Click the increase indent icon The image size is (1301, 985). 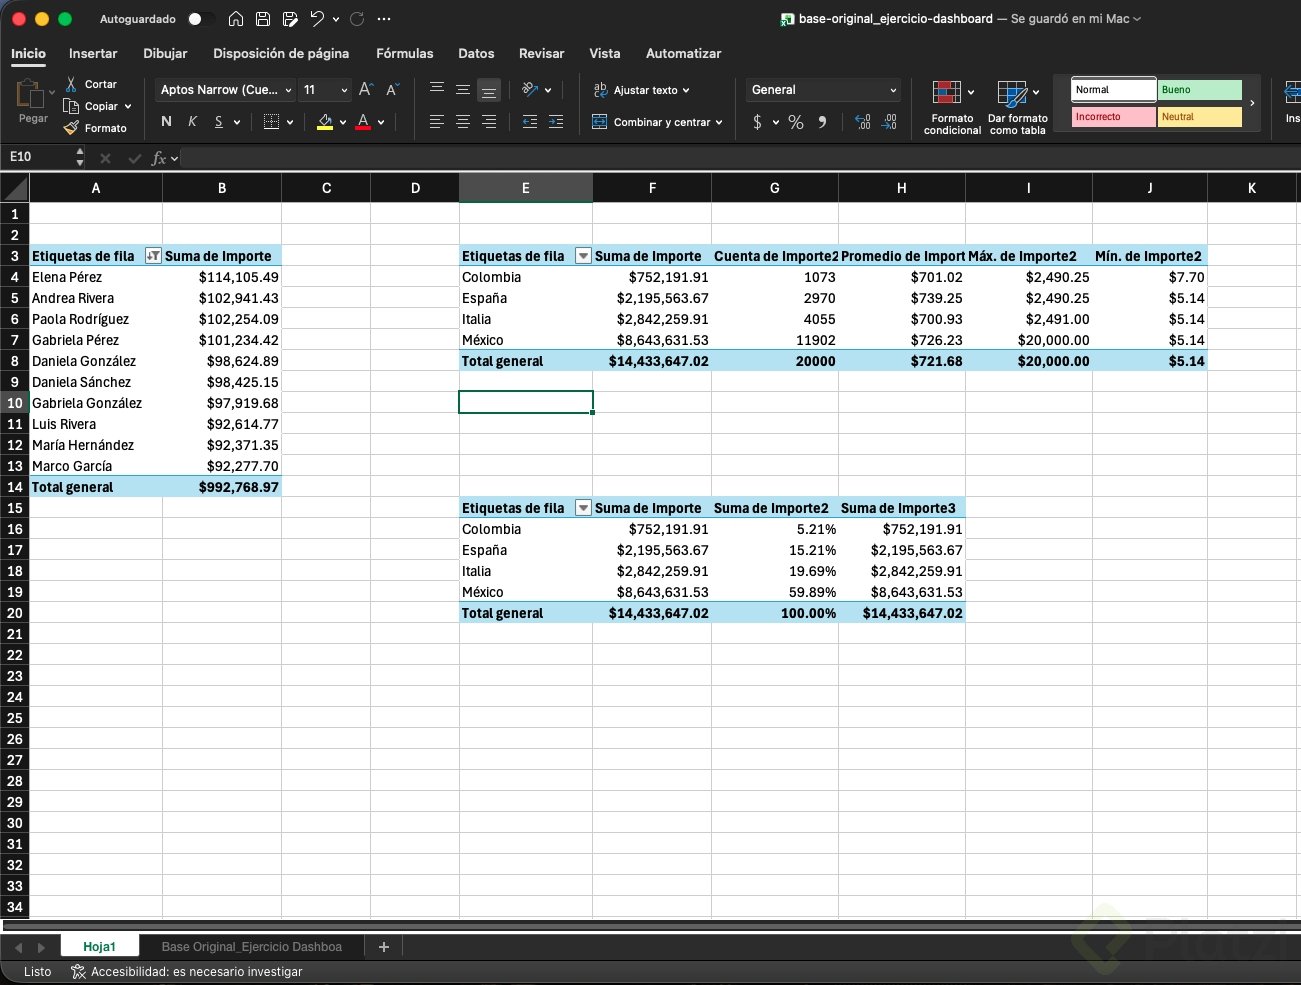click(556, 122)
